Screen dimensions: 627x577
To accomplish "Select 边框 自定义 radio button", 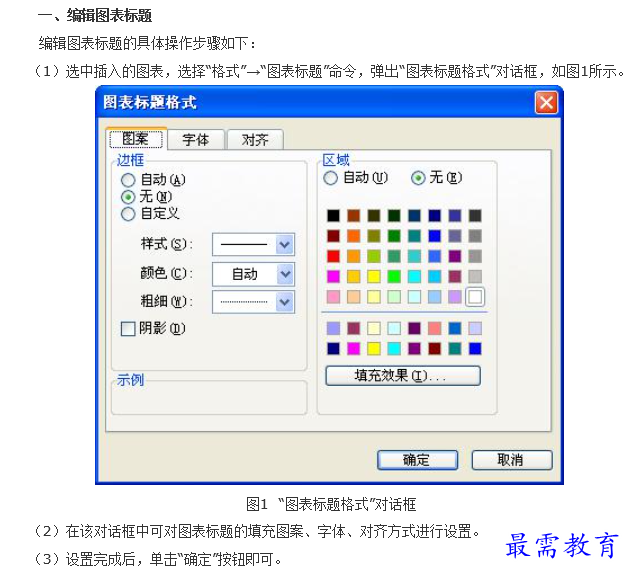I will [x=128, y=214].
